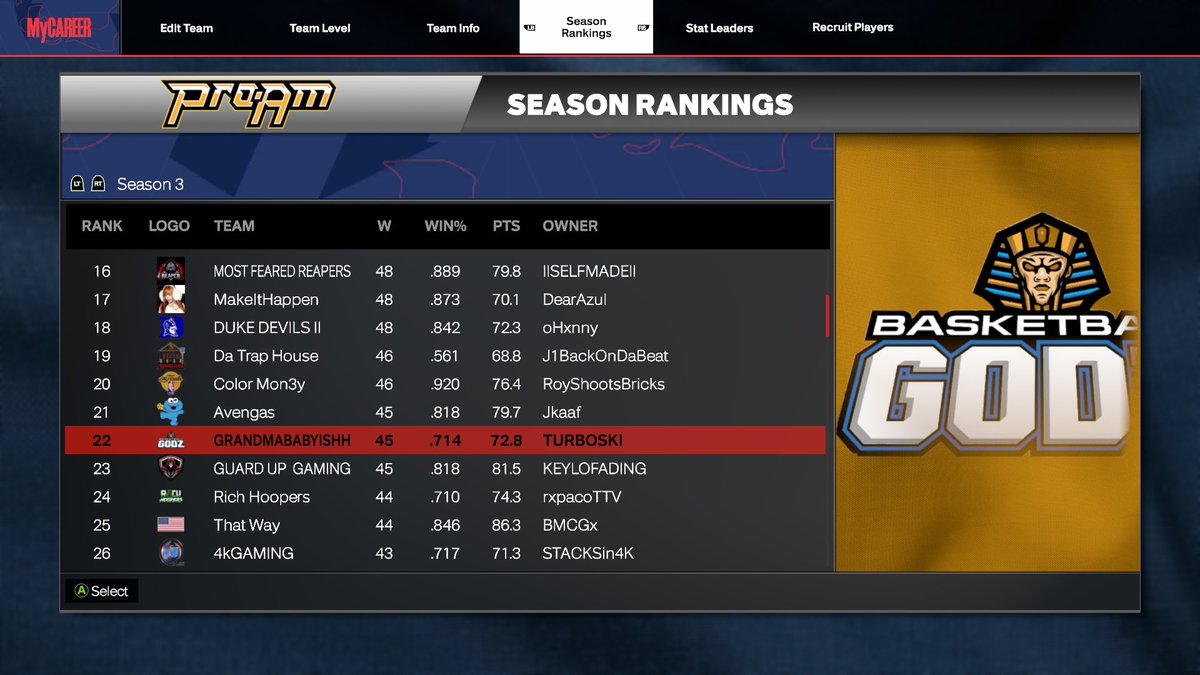Click the RT trigger icon beside Season 3

98,184
